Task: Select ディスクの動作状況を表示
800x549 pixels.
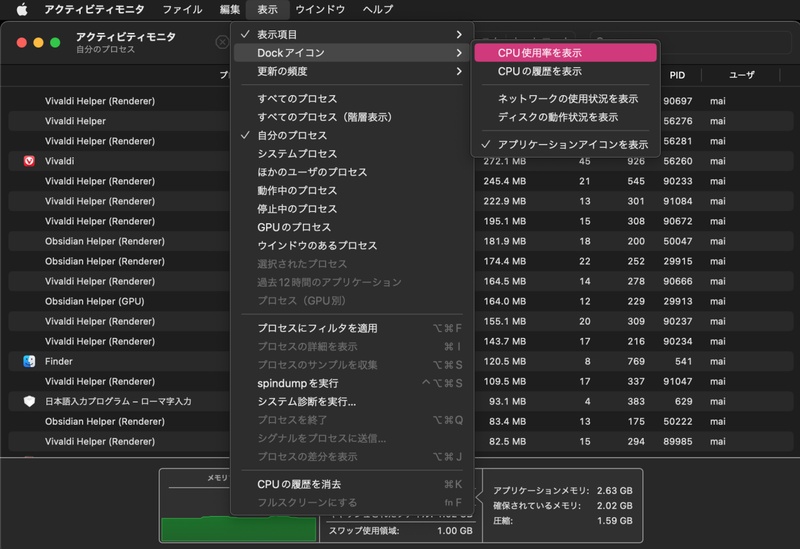Action: (x=565, y=117)
